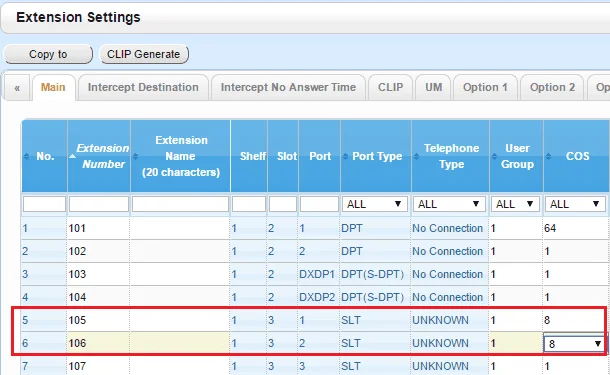Open User Group filter dropdown
Viewport: 610px width, 375px height.
point(515,204)
